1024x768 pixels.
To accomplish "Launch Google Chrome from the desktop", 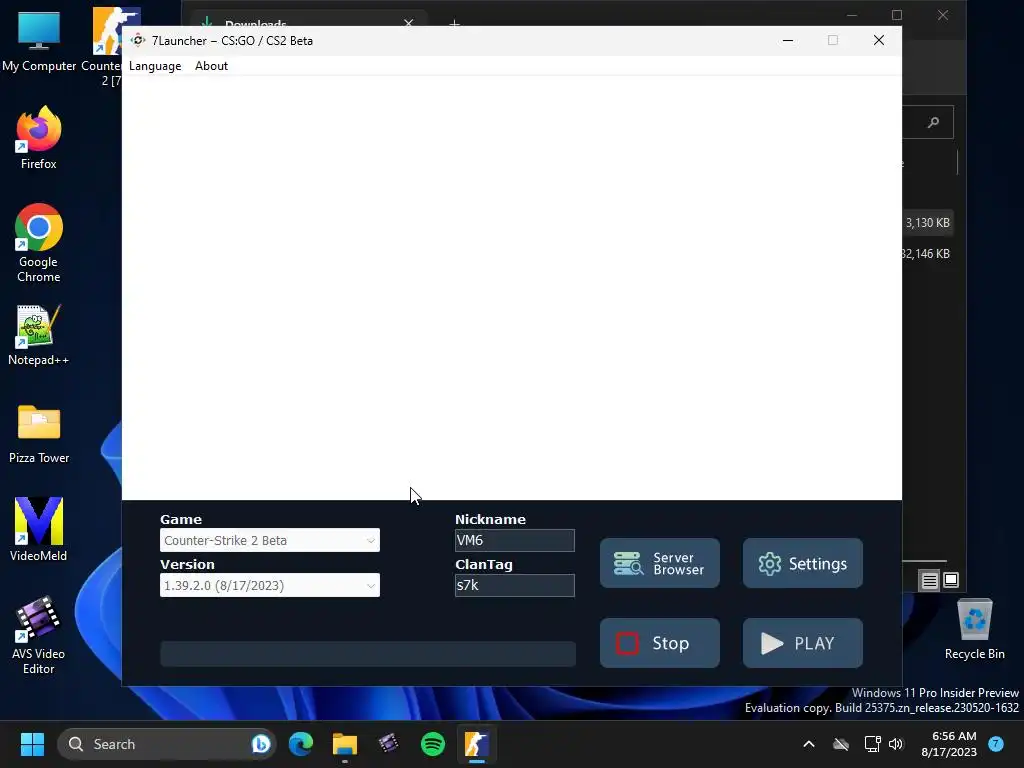I will pos(39,243).
